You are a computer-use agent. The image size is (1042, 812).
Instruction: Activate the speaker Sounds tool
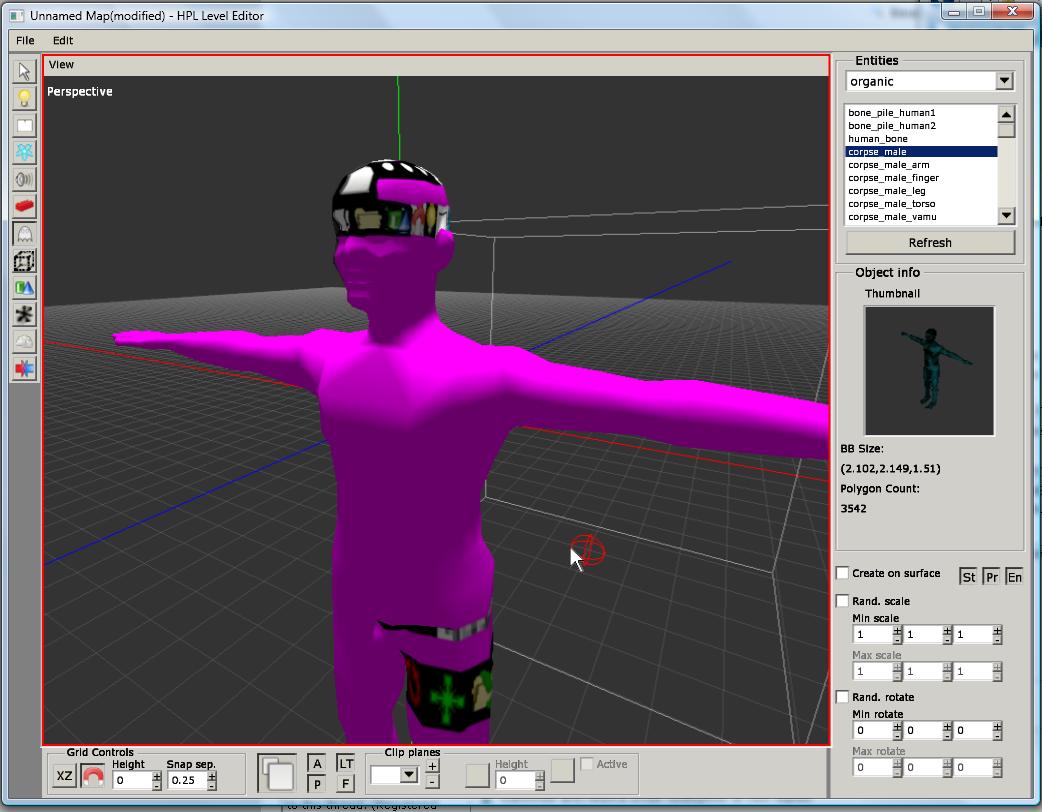pos(24,179)
